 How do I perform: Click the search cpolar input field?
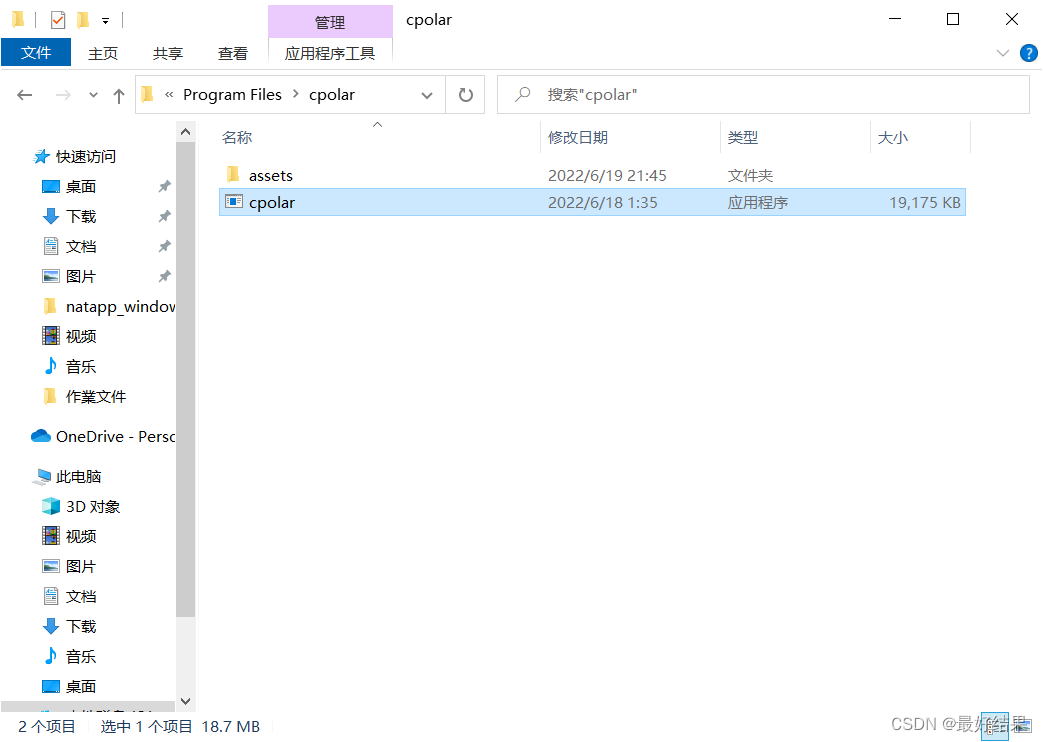tap(763, 95)
